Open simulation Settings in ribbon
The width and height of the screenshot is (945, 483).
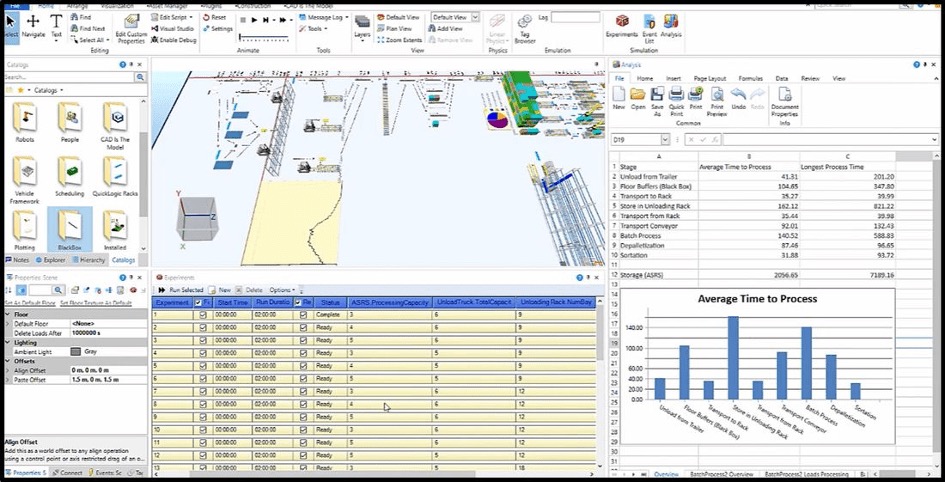point(218,28)
